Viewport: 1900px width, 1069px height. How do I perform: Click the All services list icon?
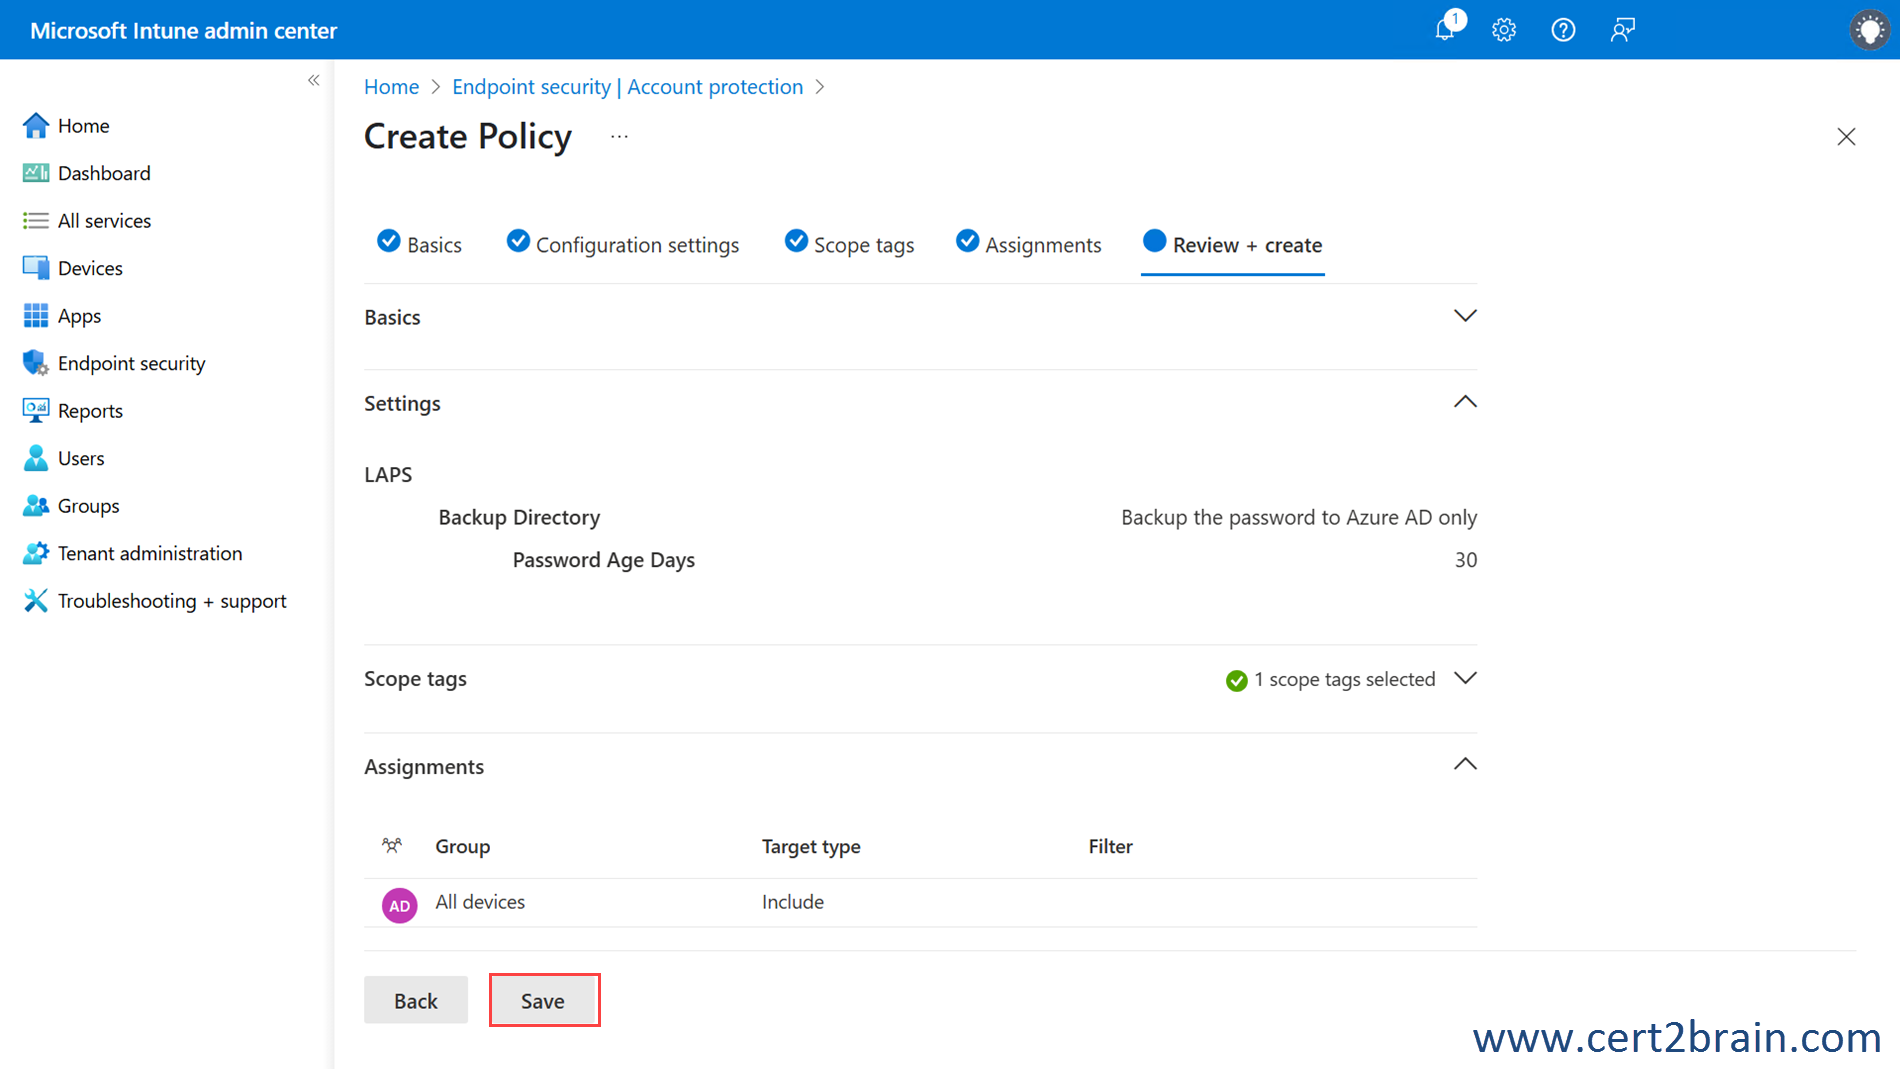36,220
